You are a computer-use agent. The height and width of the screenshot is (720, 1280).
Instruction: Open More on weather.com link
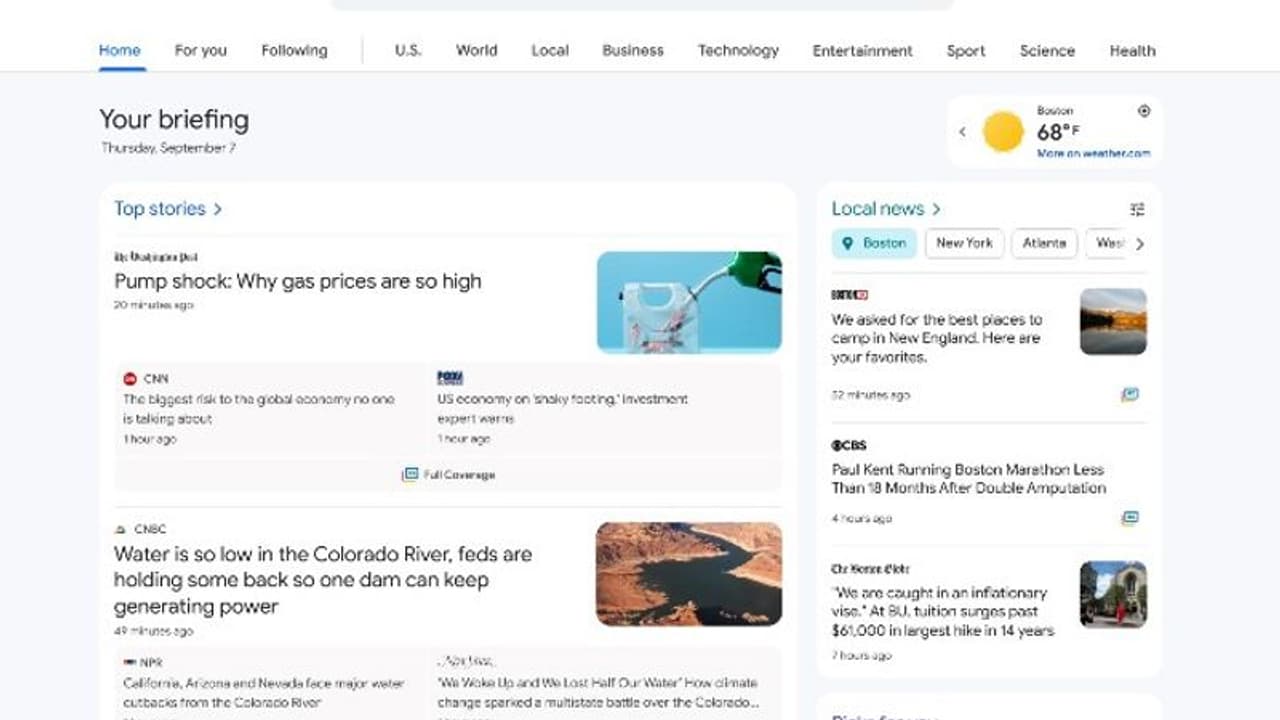(x=1094, y=153)
